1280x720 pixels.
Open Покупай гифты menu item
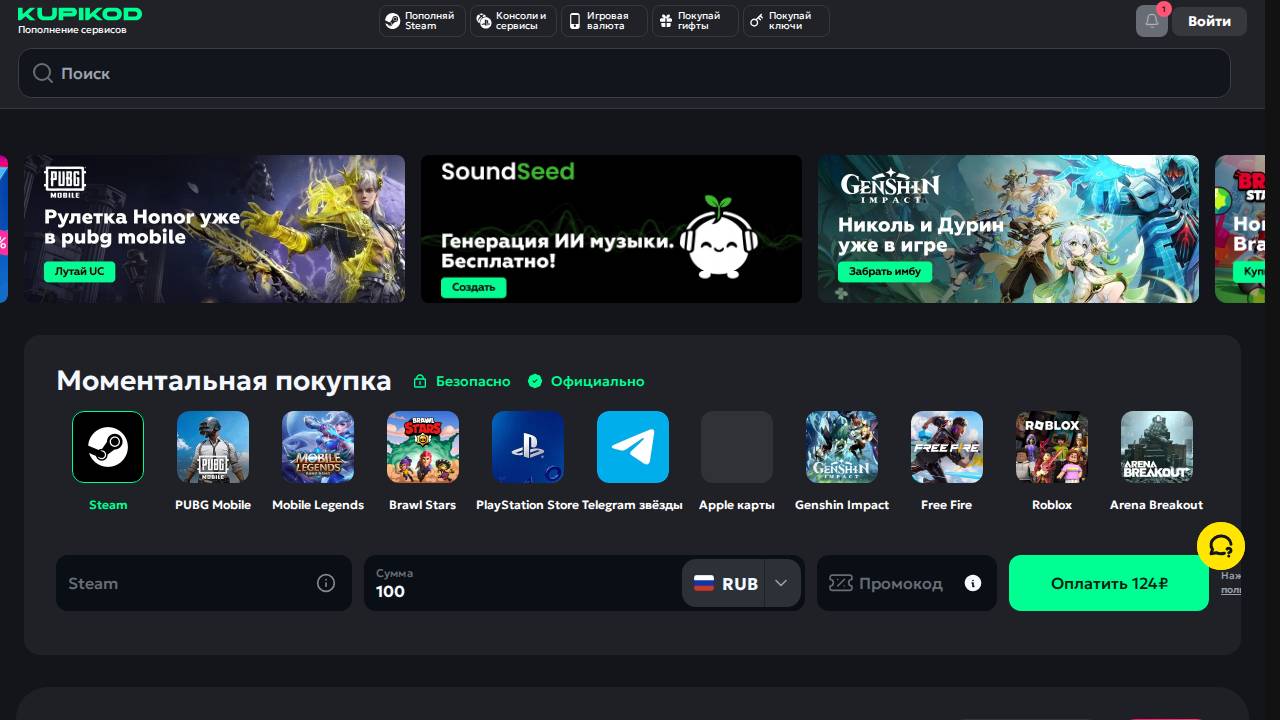click(x=695, y=21)
